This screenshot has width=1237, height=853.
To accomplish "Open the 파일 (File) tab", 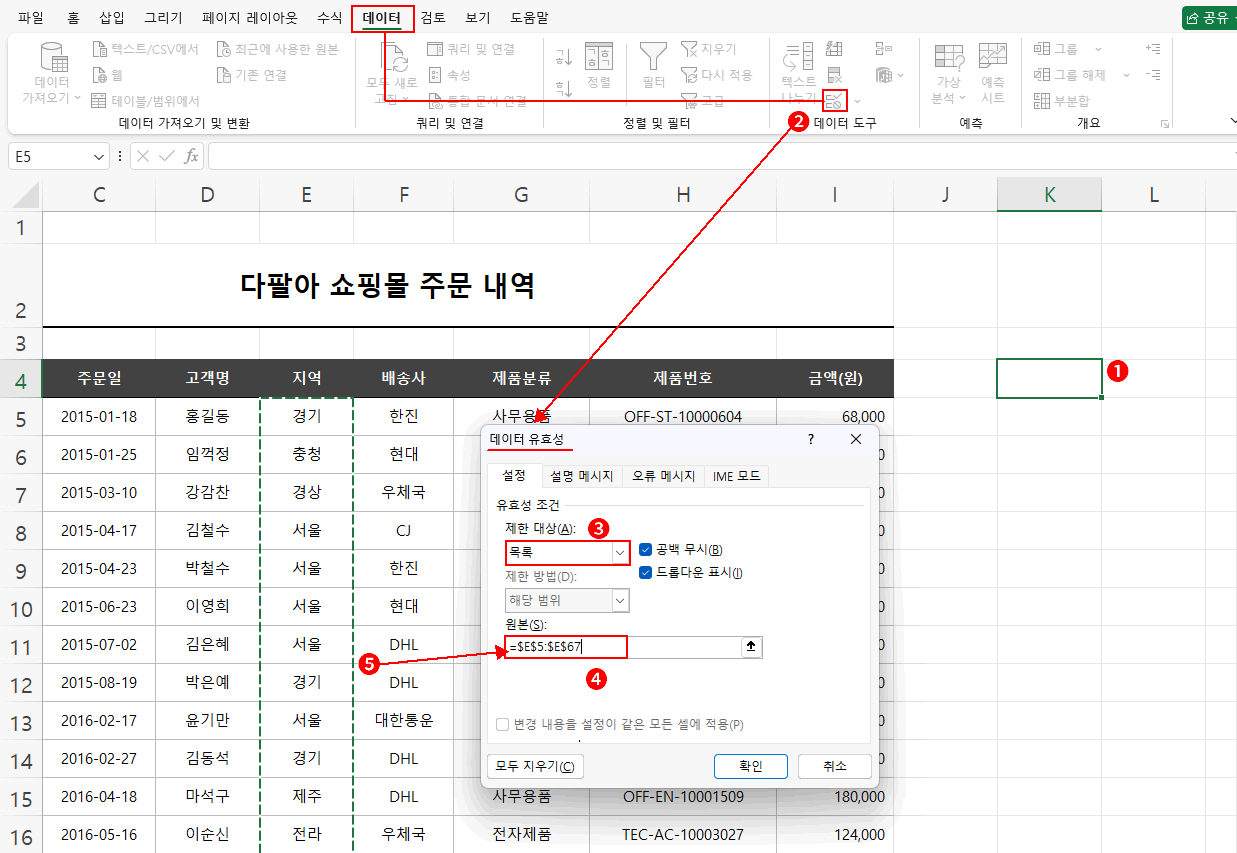I will pyautogui.click(x=31, y=18).
